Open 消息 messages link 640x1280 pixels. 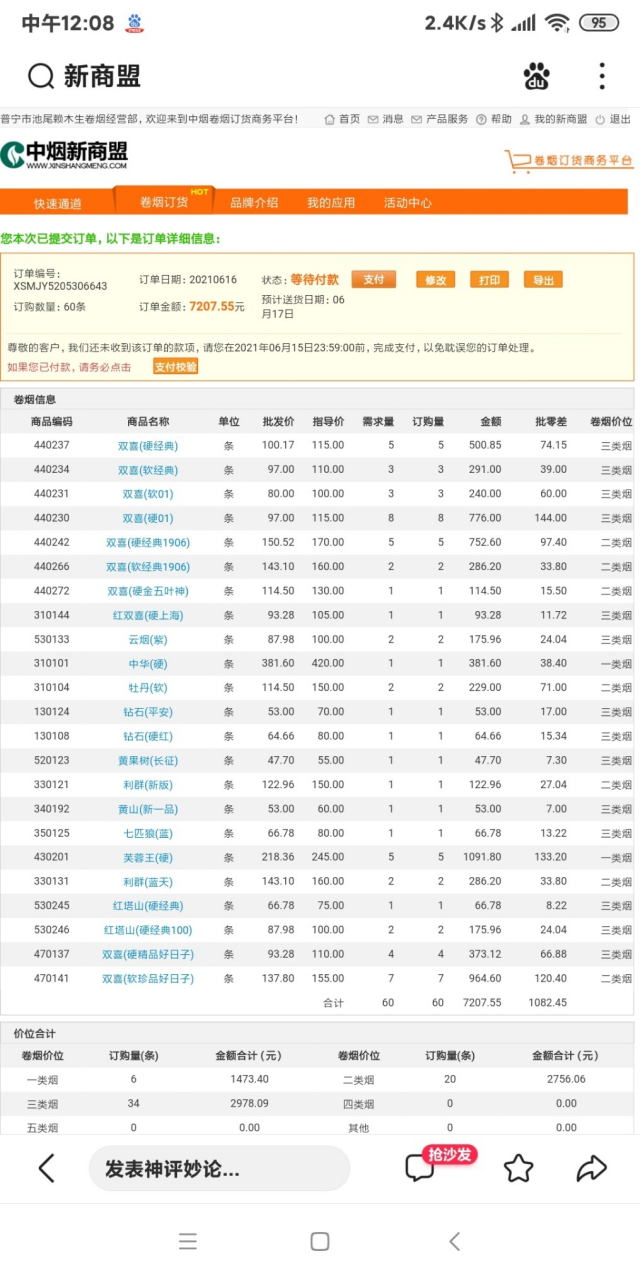pos(386,119)
